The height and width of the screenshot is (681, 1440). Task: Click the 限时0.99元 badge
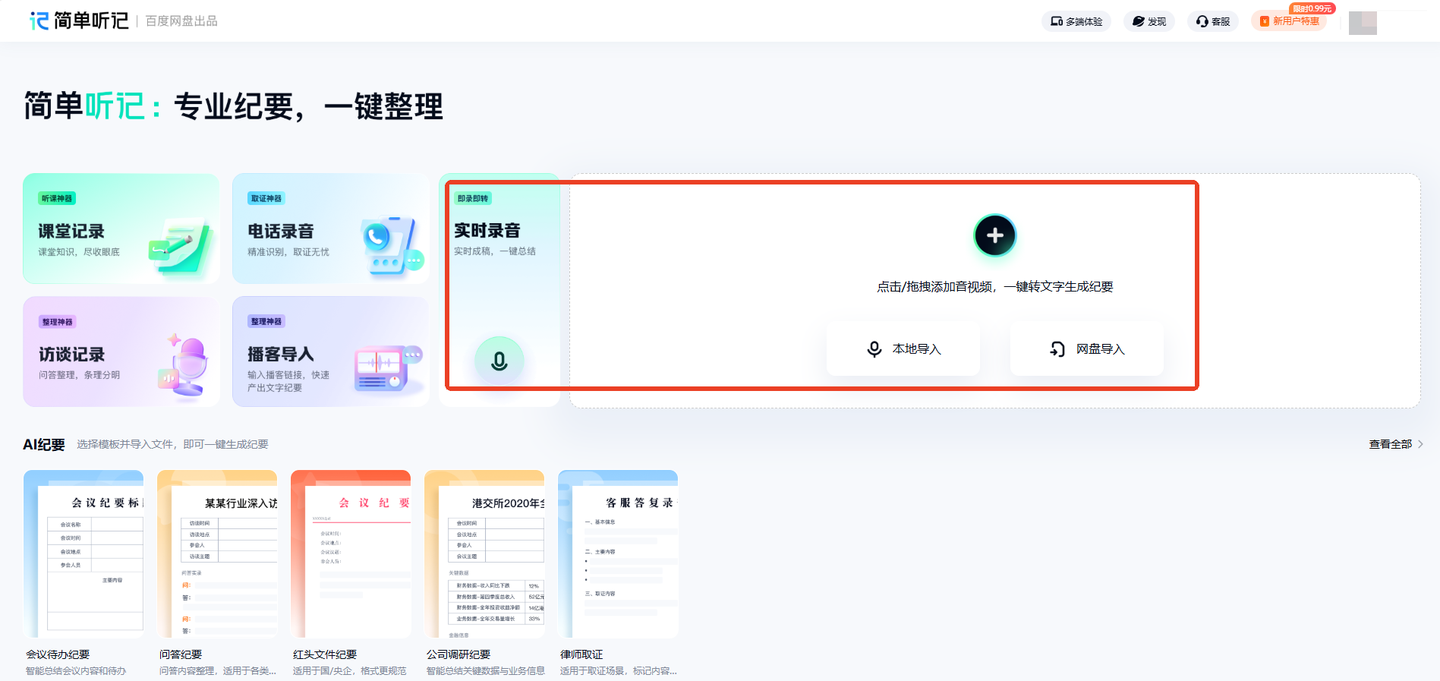(x=1312, y=8)
